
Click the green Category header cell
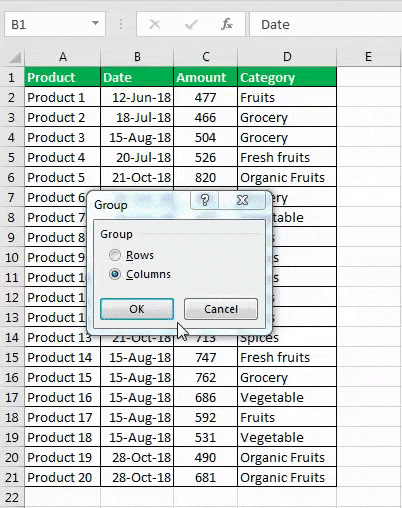[x=287, y=77]
